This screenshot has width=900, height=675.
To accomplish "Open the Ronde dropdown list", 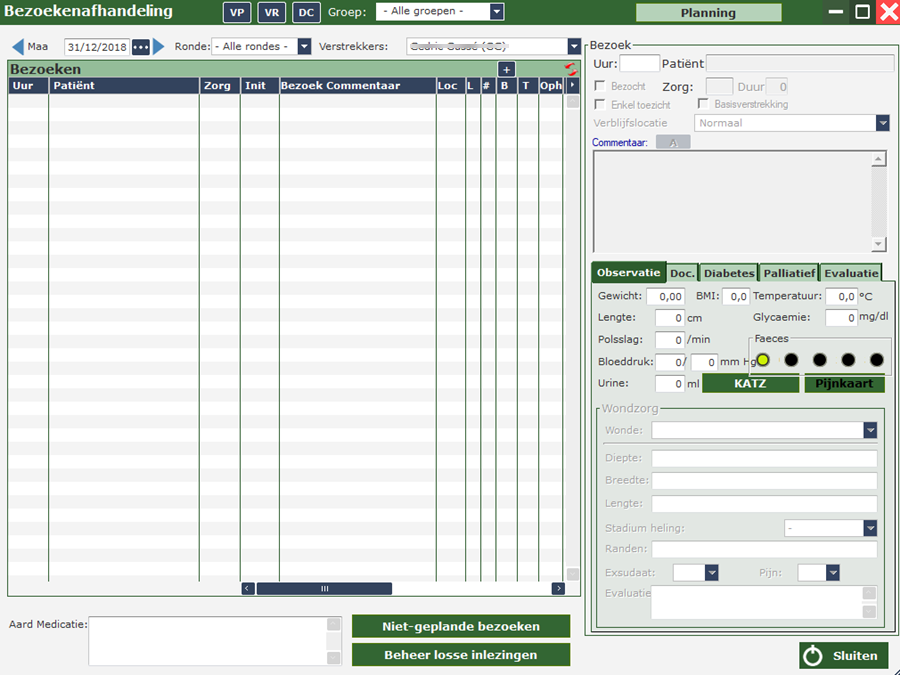I will [304, 47].
